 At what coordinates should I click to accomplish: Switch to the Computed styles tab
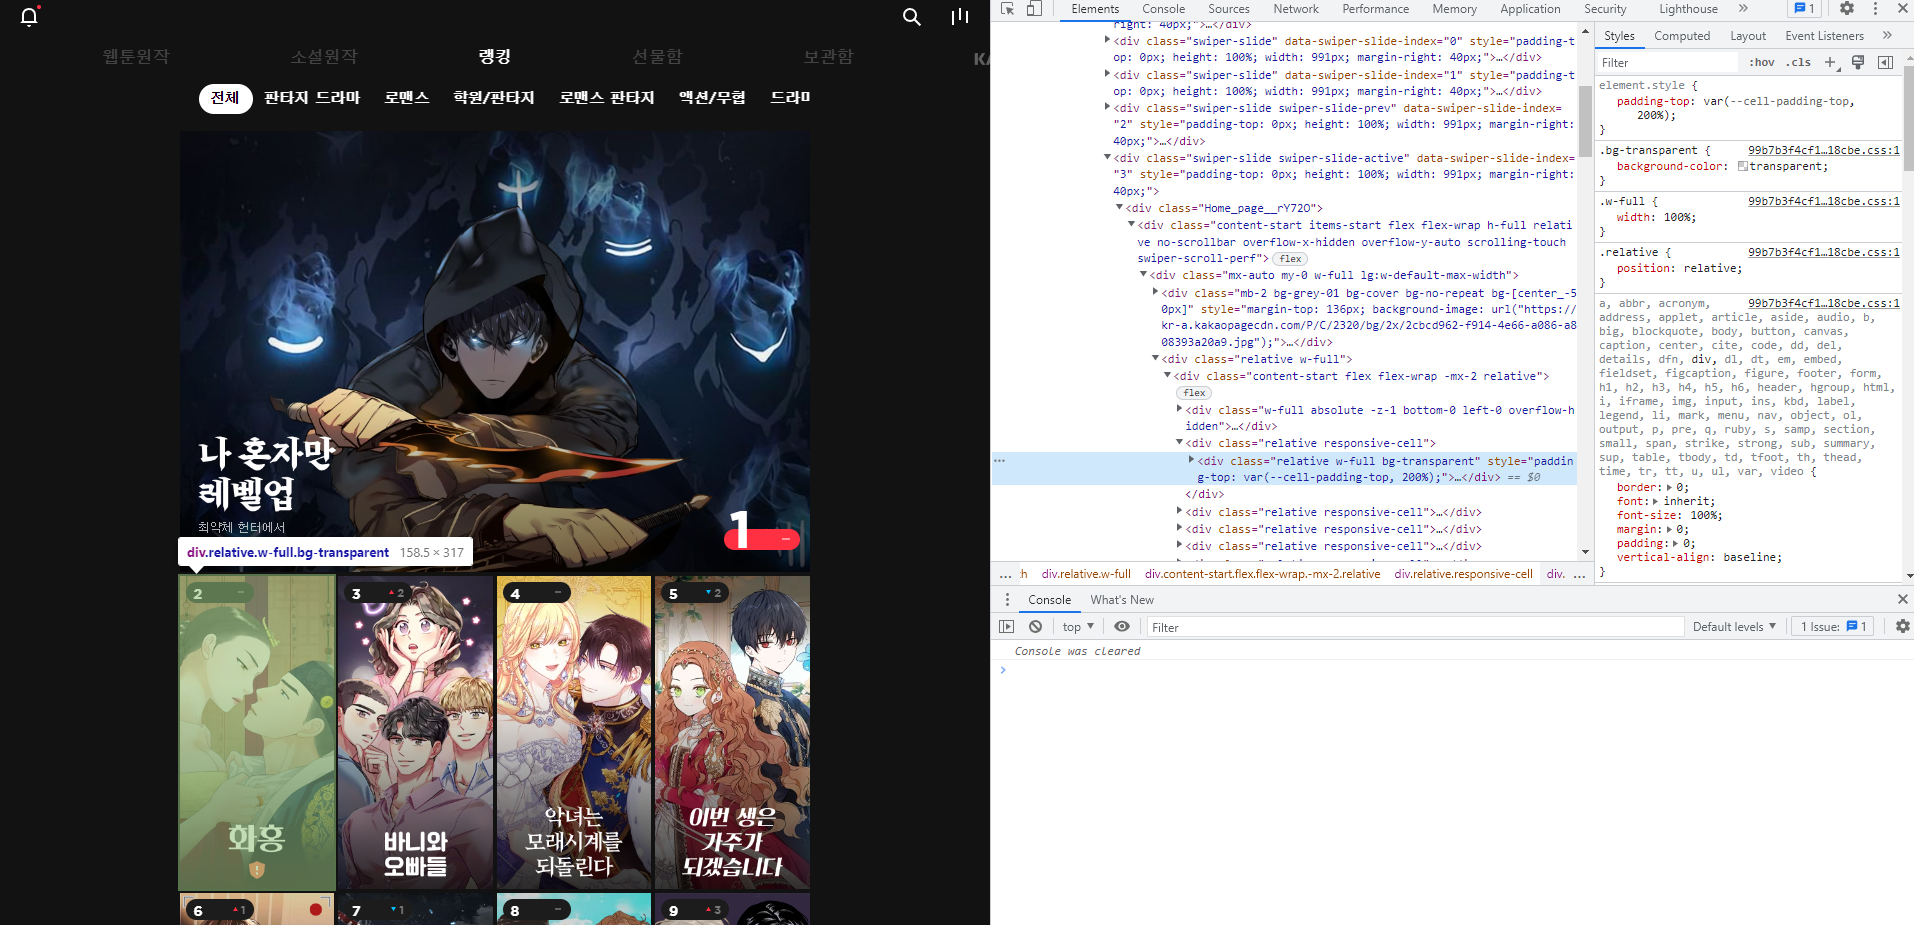click(x=1682, y=36)
